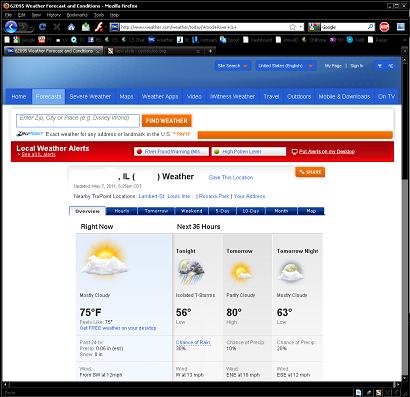Open the Google bookmark in bookmarks bar
The image size is (410, 397).
coord(24,40)
